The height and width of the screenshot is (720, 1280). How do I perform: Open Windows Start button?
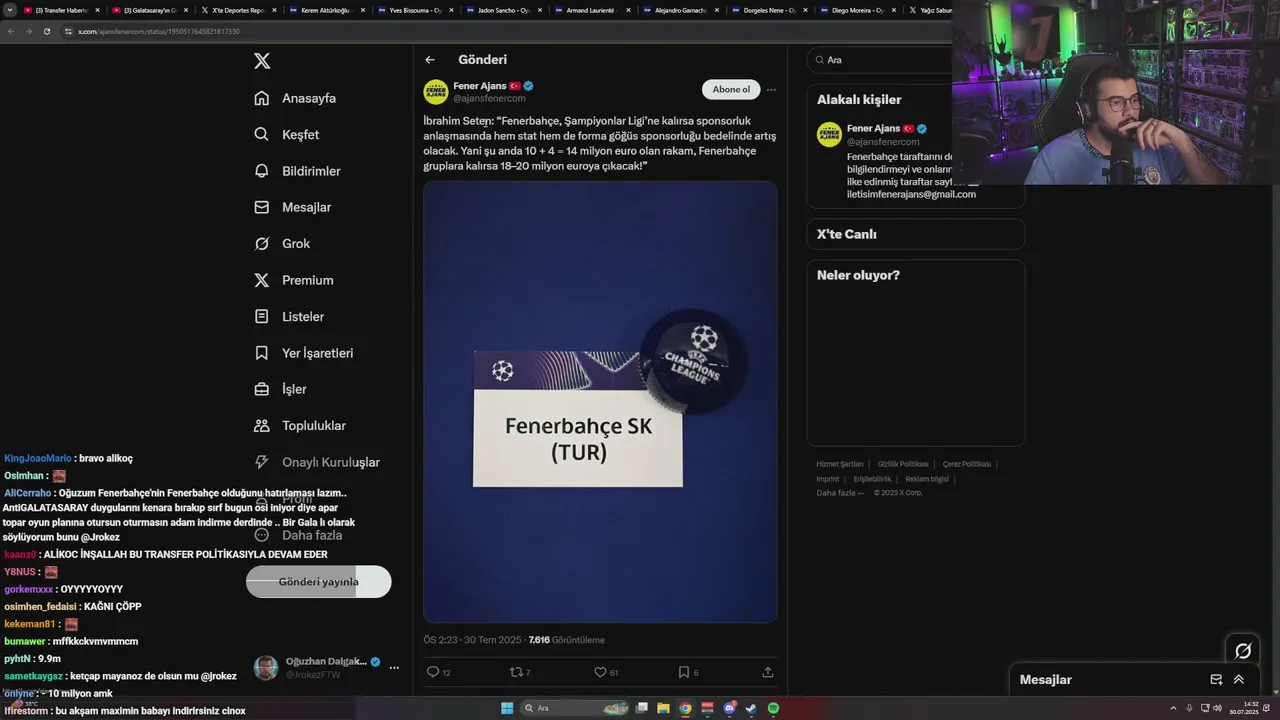point(507,708)
